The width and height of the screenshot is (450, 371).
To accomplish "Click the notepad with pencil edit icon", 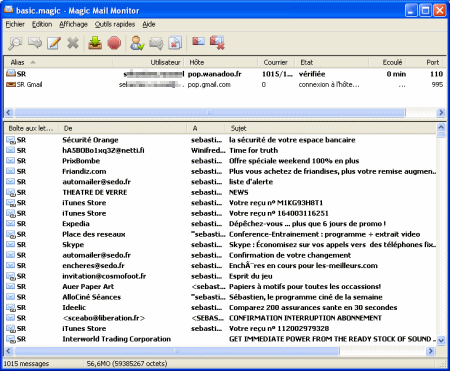I will pos(54,43).
